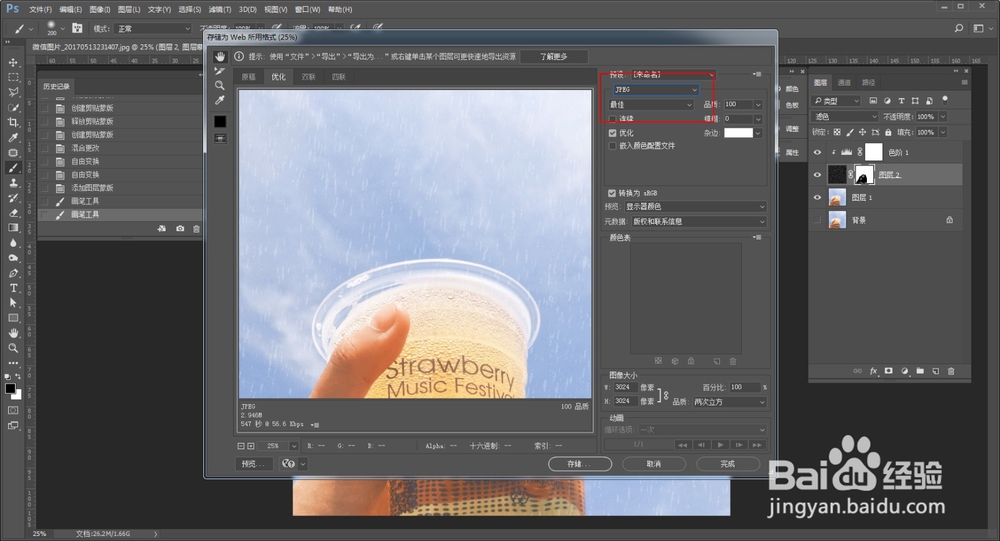1000x541 pixels.
Task: Click the 完成 done button
Action: (728, 464)
